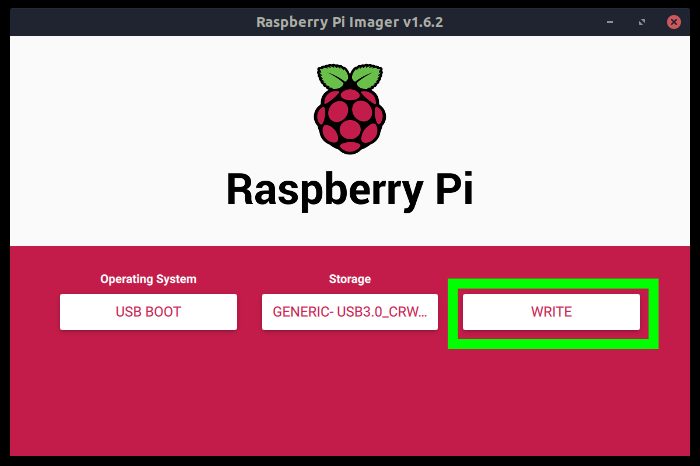
Task: Click the Operating System label
Action: [148, 279]
